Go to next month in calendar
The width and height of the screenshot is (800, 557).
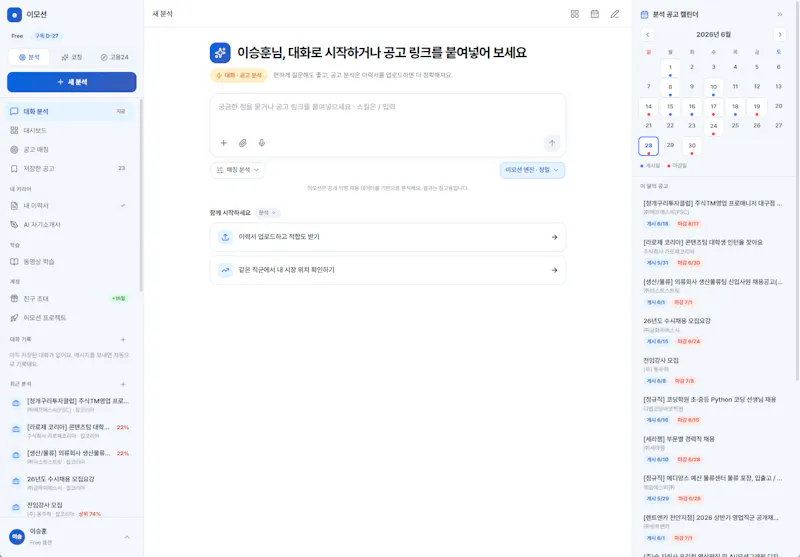(x=780, y=35)
